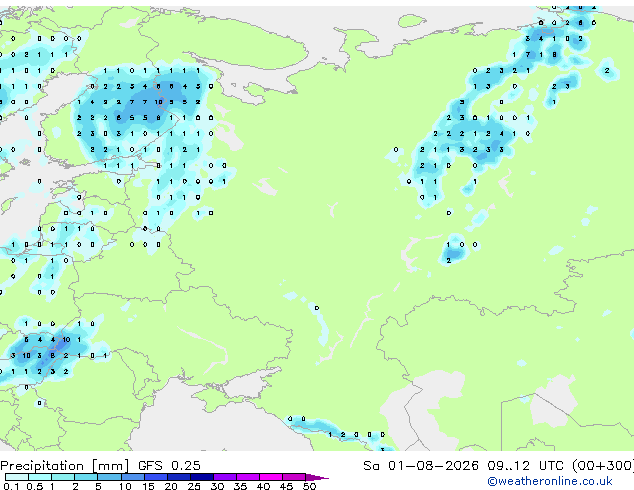The width and height of the screenshot is (634, 490).
Task: Click the 30–35 mm purple legend swatch
Action: pyautogui.click(x=224, y=477)
